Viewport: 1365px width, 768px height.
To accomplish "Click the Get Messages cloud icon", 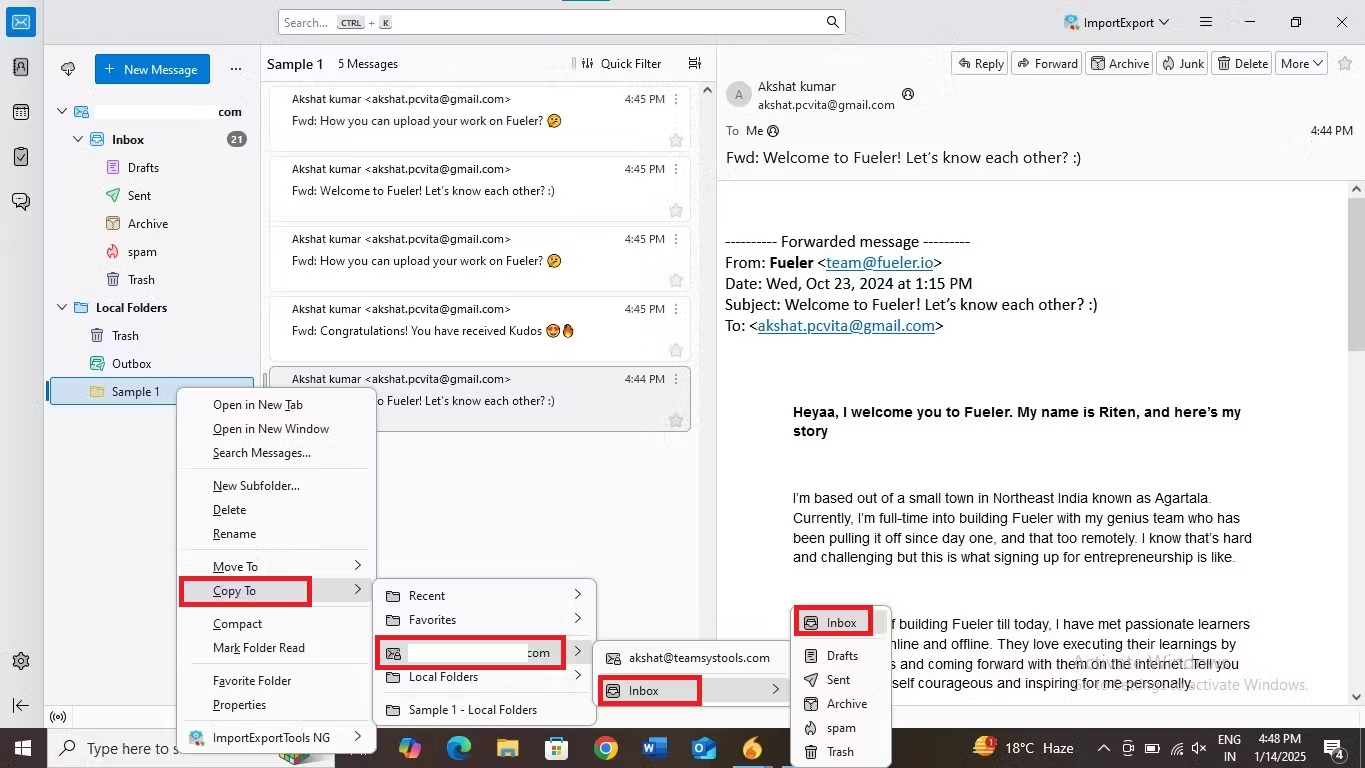I will [68, 69].
